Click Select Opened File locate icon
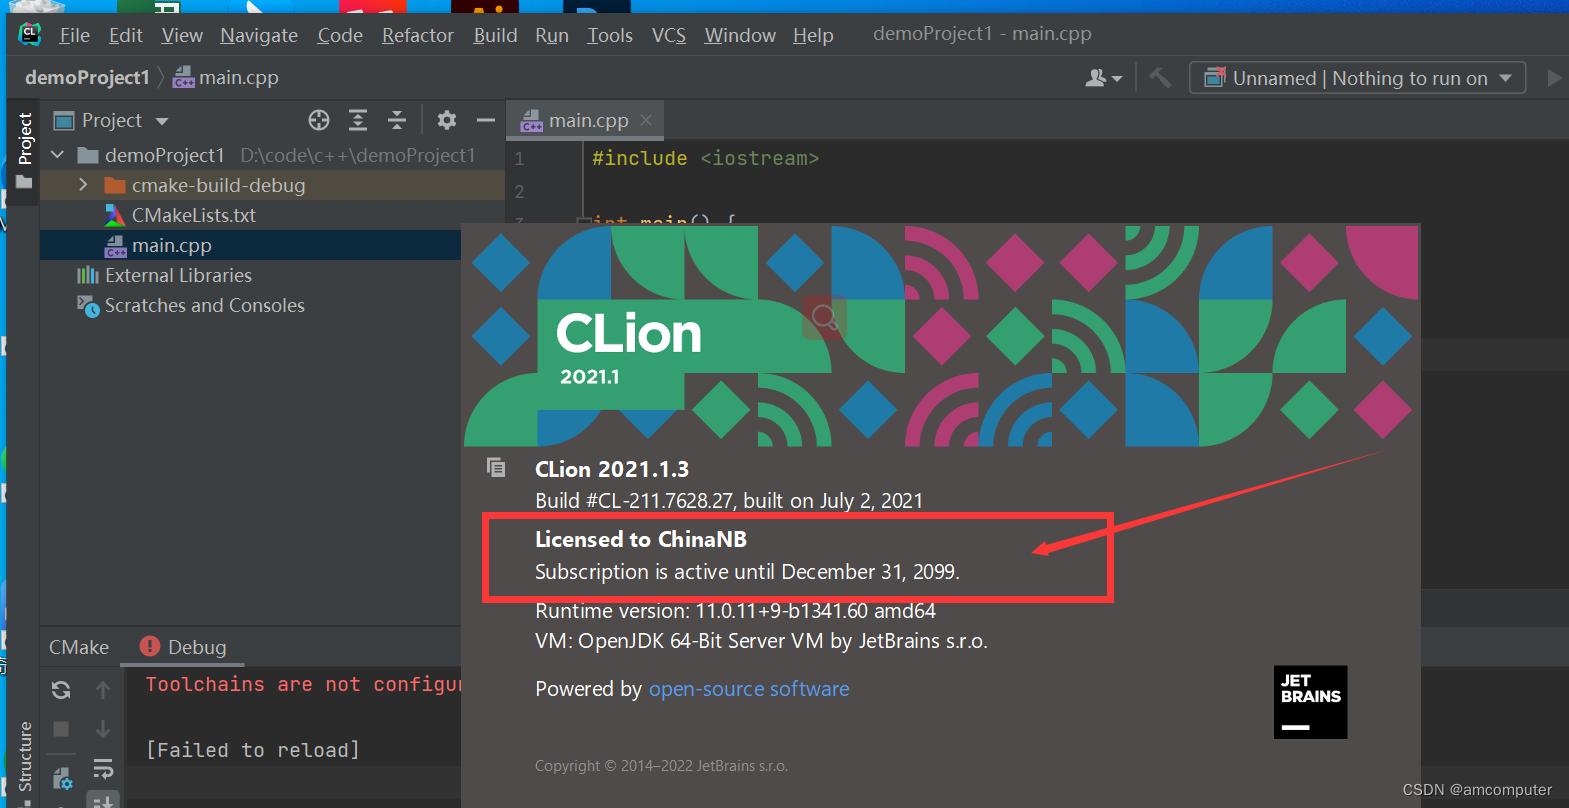This screenshot has width=1569, height=808. (319, 121)
